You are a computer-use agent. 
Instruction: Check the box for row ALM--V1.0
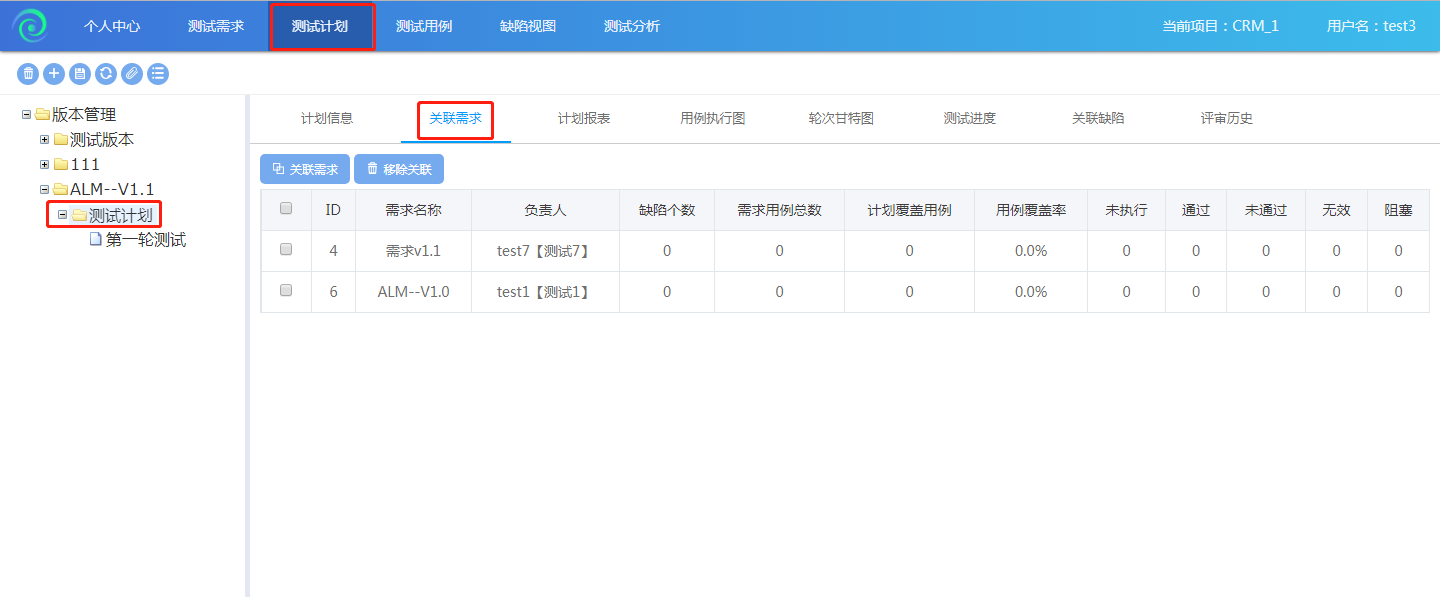[286, 291]
